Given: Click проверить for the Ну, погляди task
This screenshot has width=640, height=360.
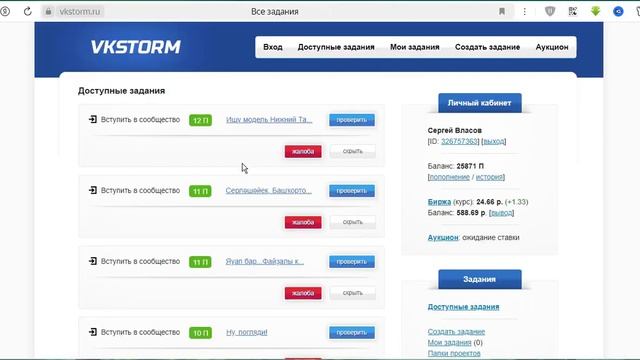Looking at the screenshot, I should (352, 332).
